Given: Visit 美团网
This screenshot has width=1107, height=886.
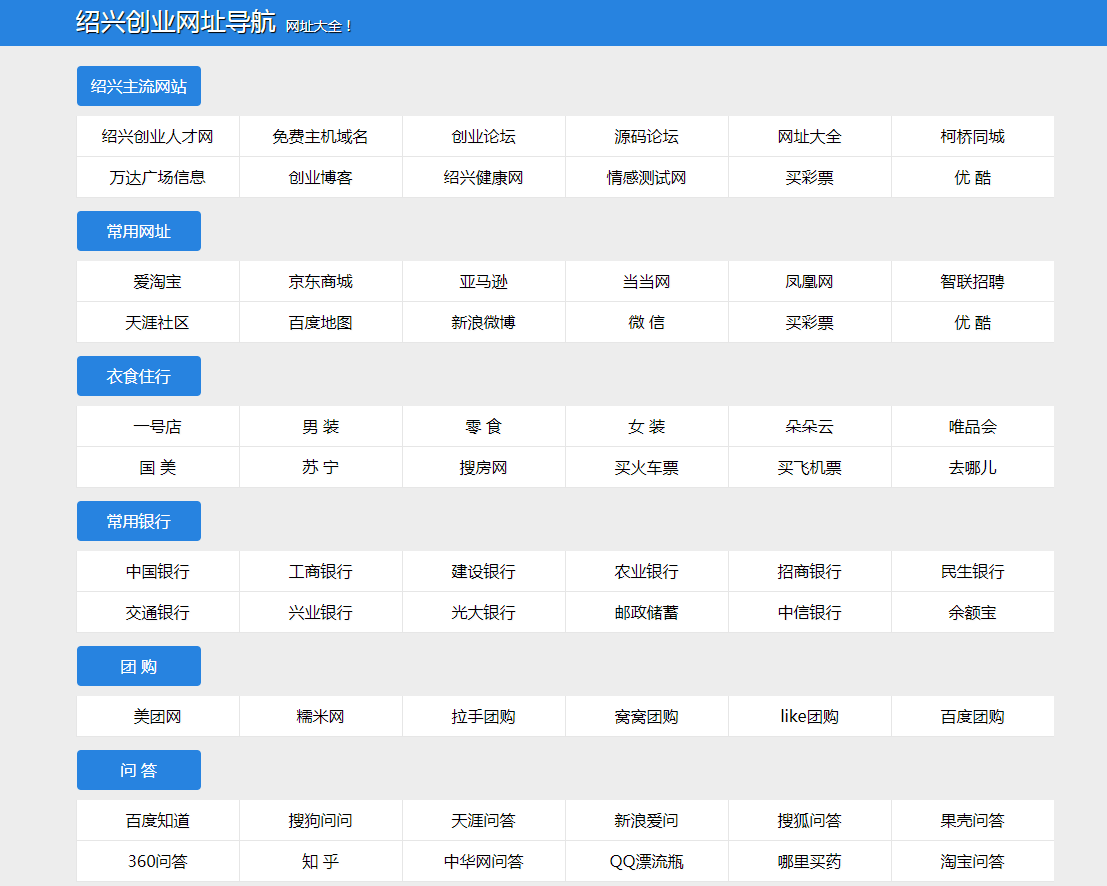Looking at the screenshot, I should click(x=157, y=717).
